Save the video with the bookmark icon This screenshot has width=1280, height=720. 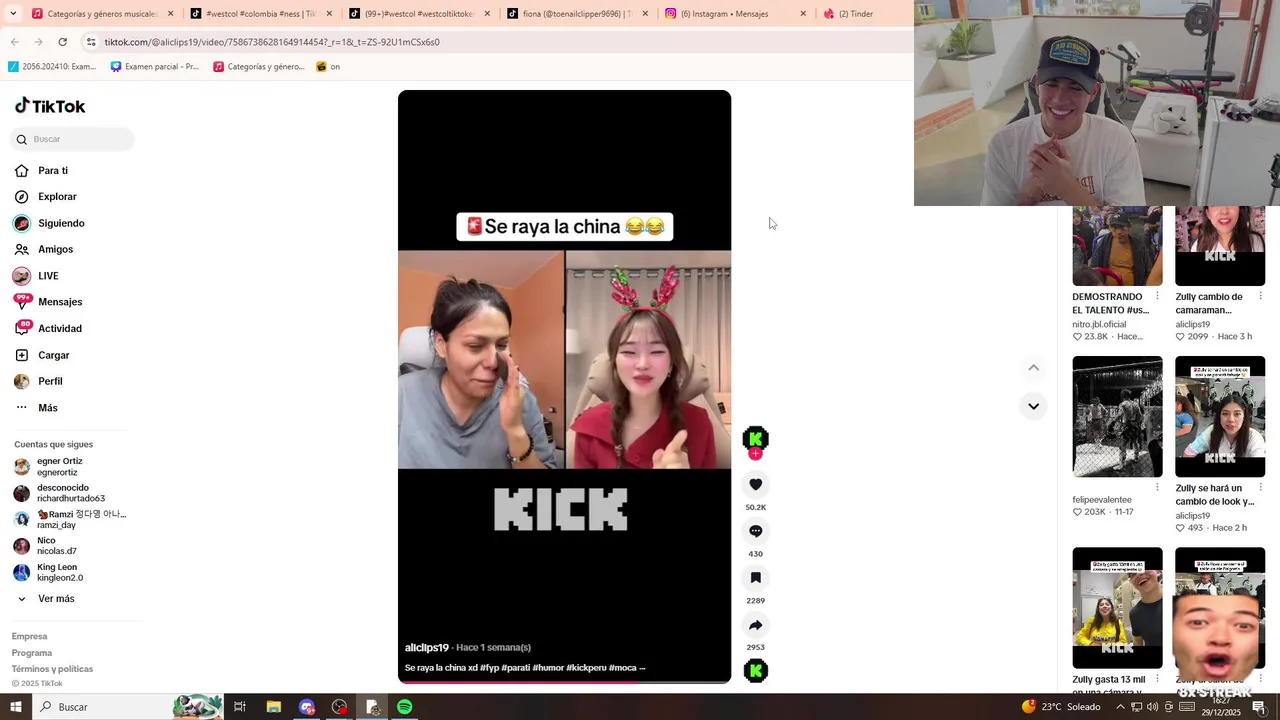755,578
